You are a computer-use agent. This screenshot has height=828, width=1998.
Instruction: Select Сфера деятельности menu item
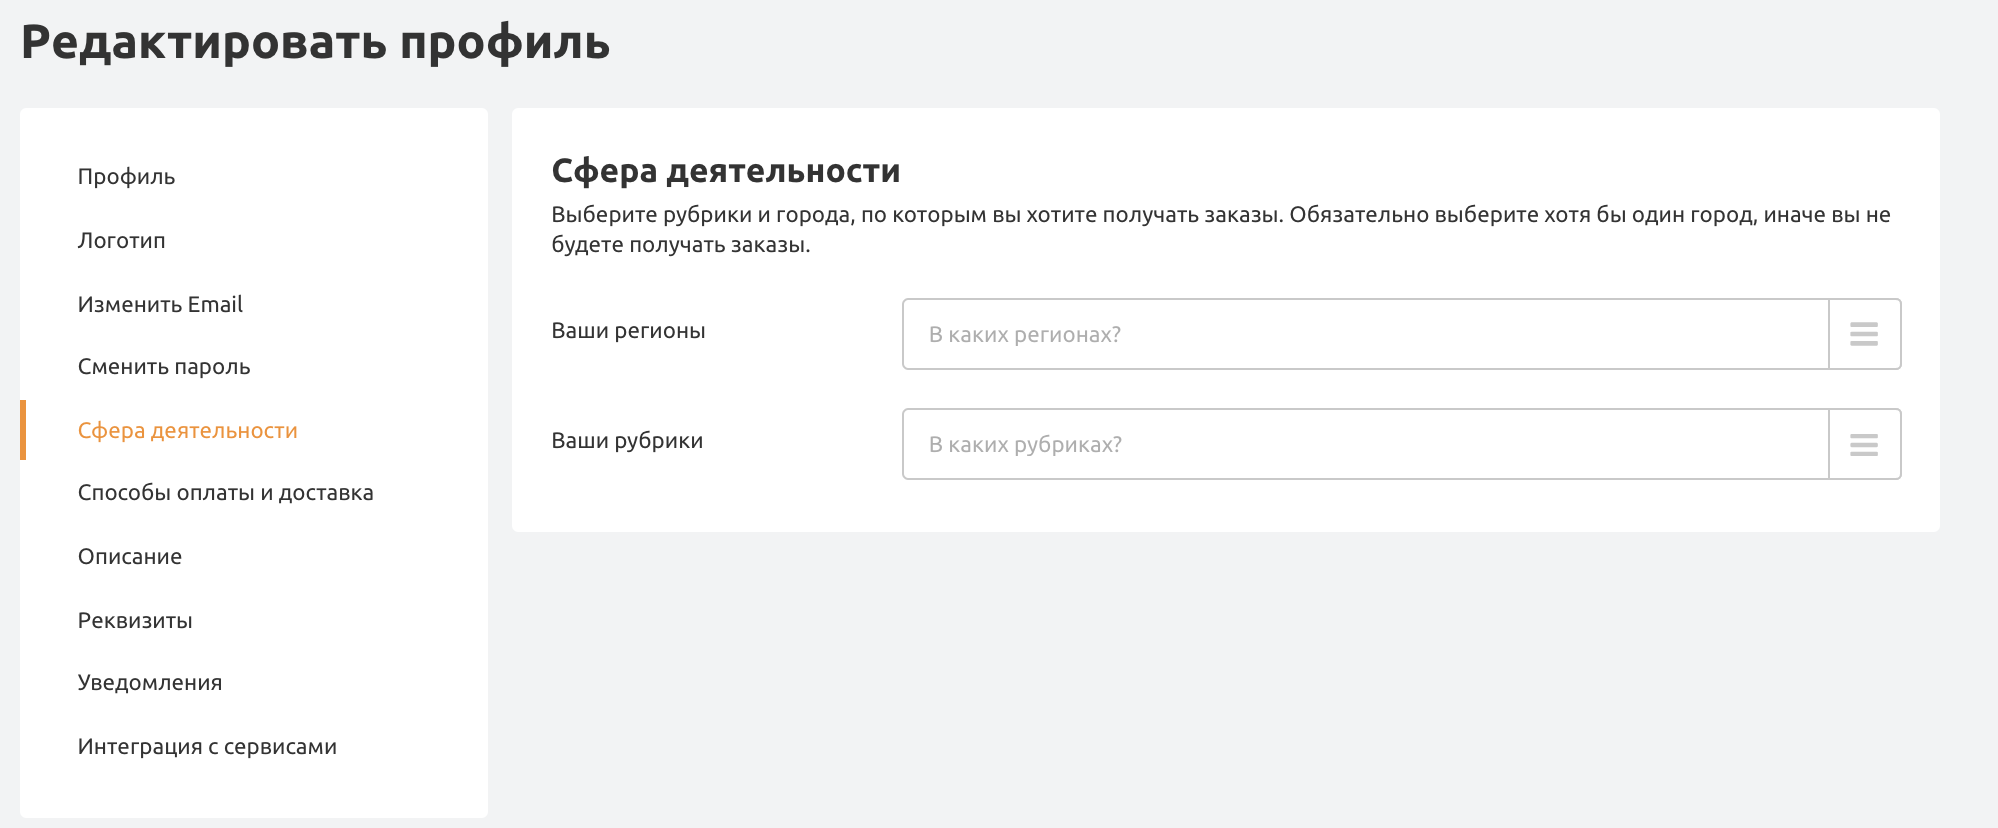tap(188, 430)
